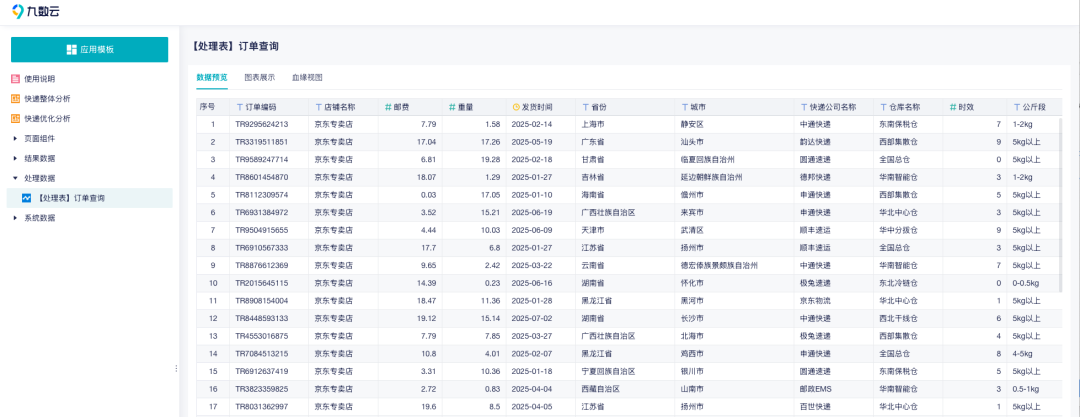Click the 东北冷链仓 warehouse cell
Screen dimensions: 1080x417
(x=899, y=283)
